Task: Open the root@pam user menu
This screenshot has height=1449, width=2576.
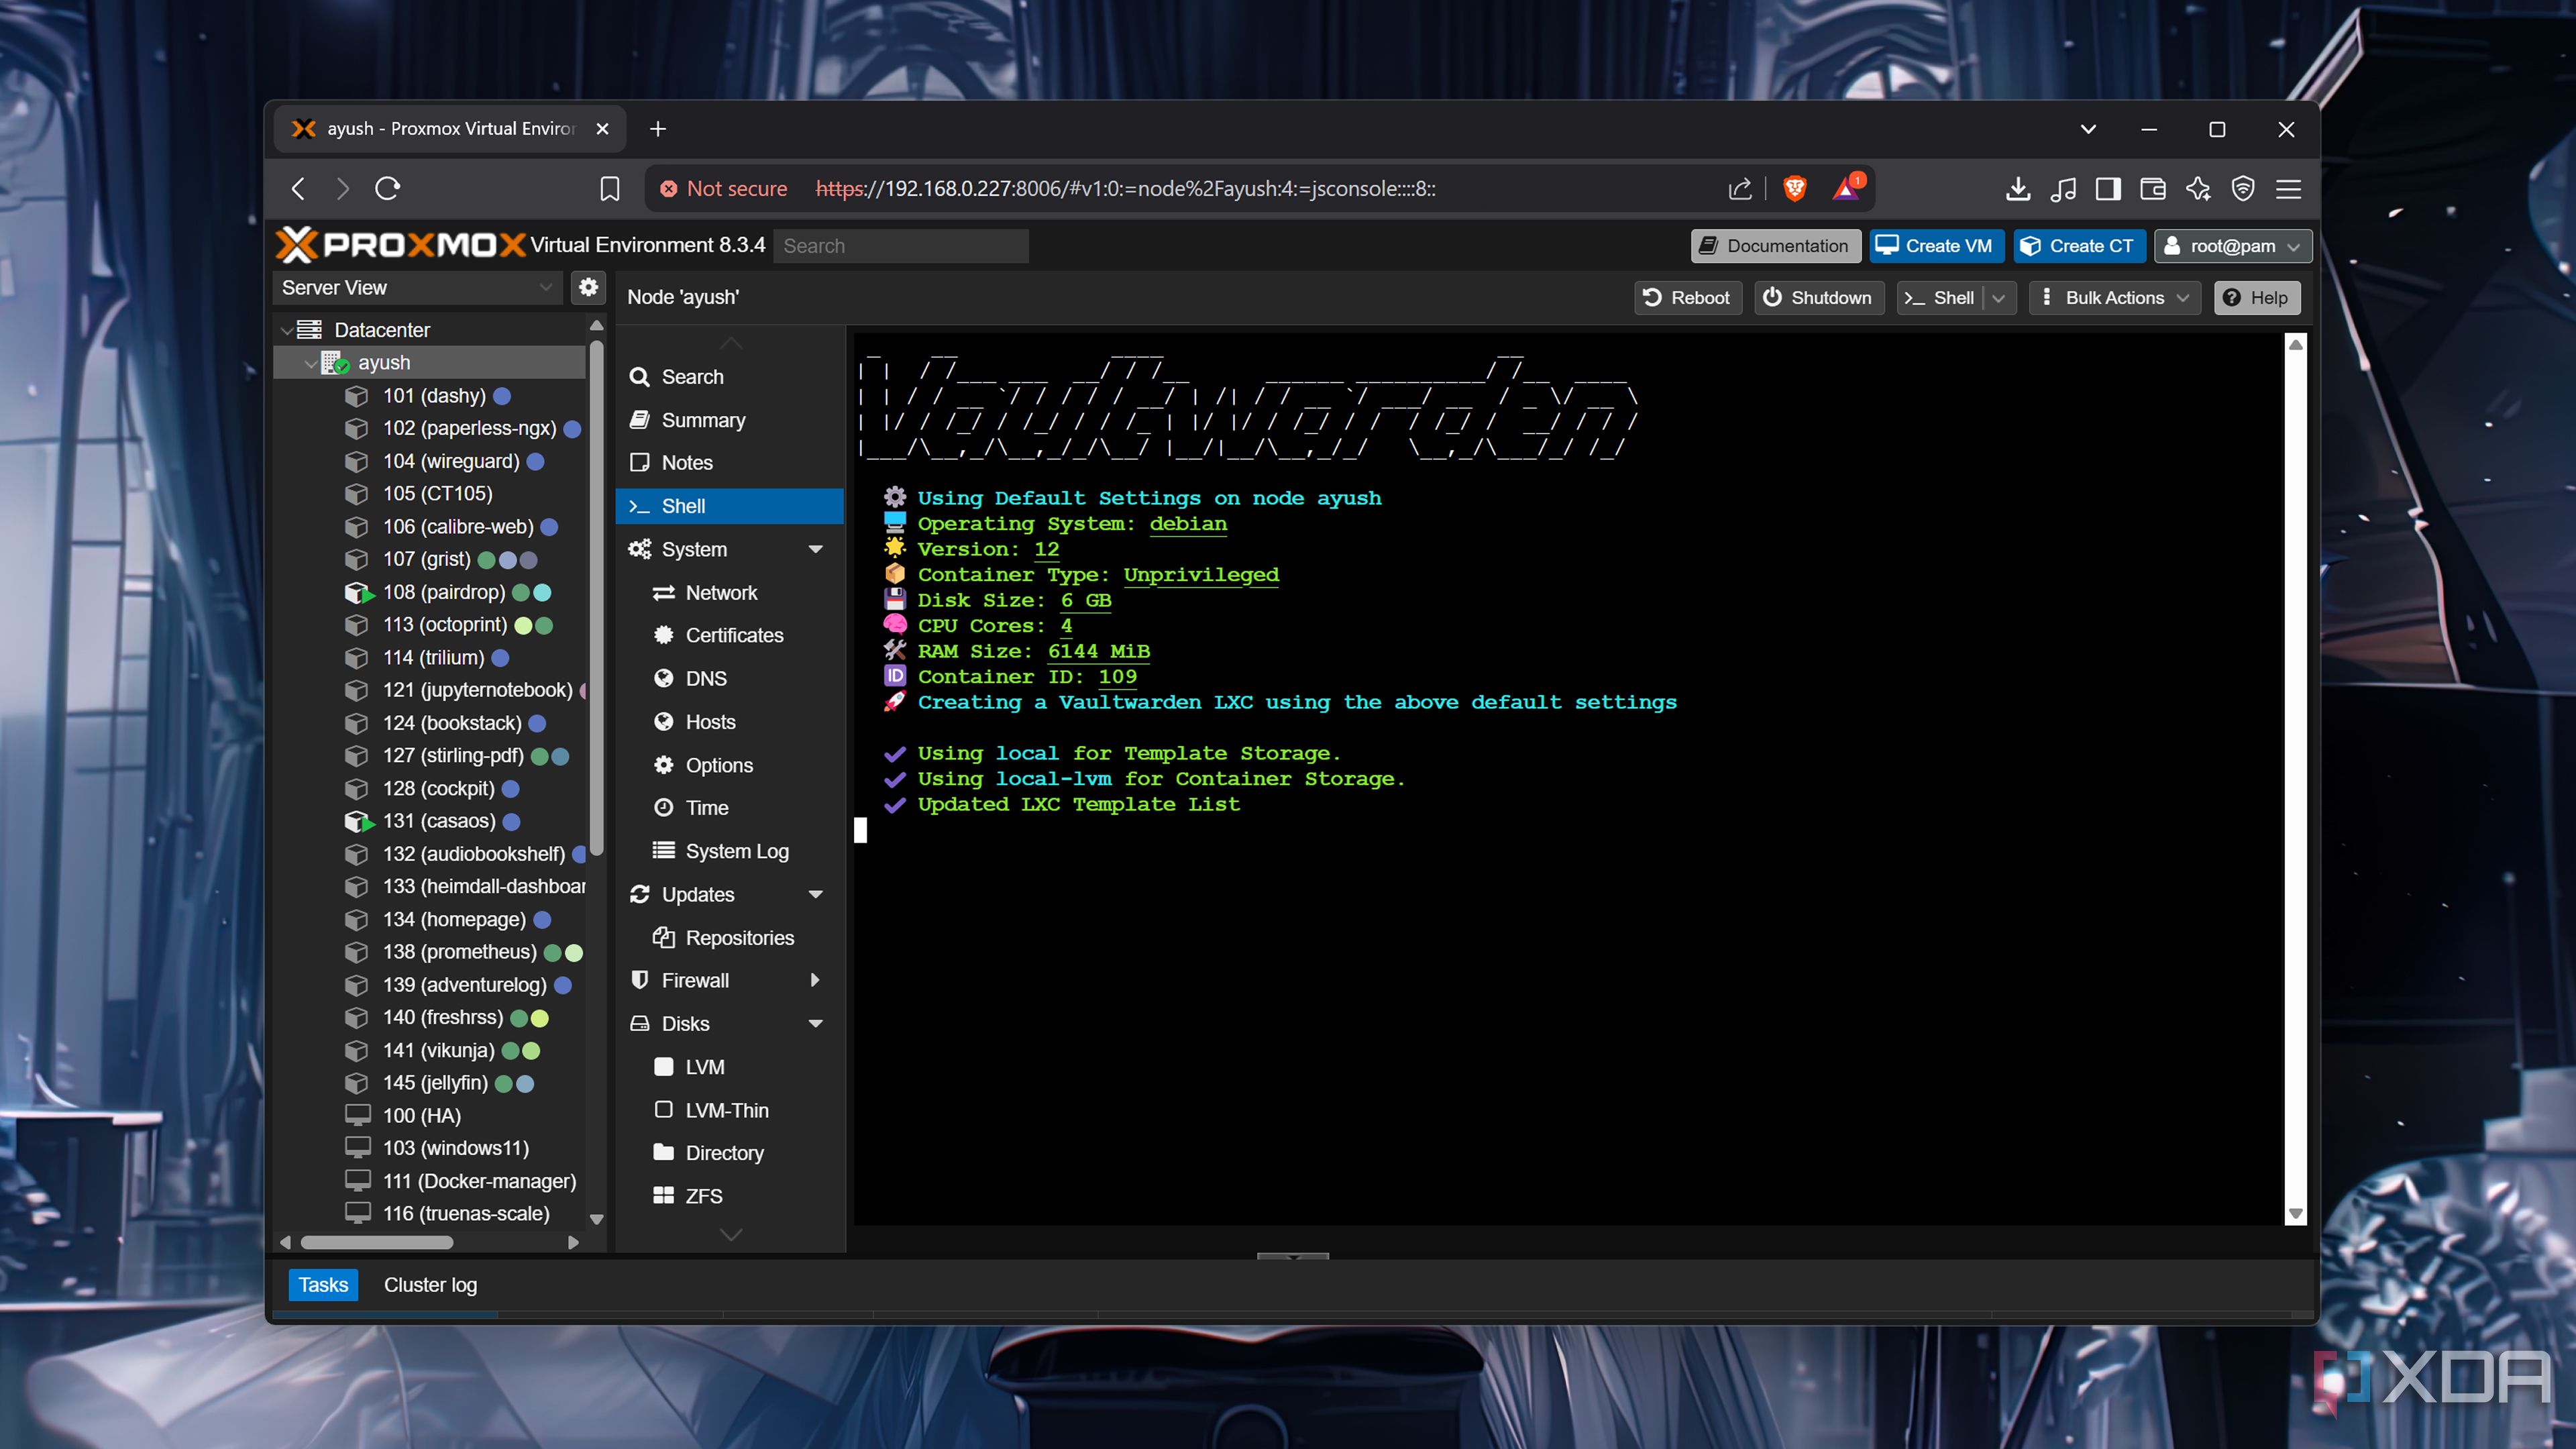Action: [x=2232, y=246]
